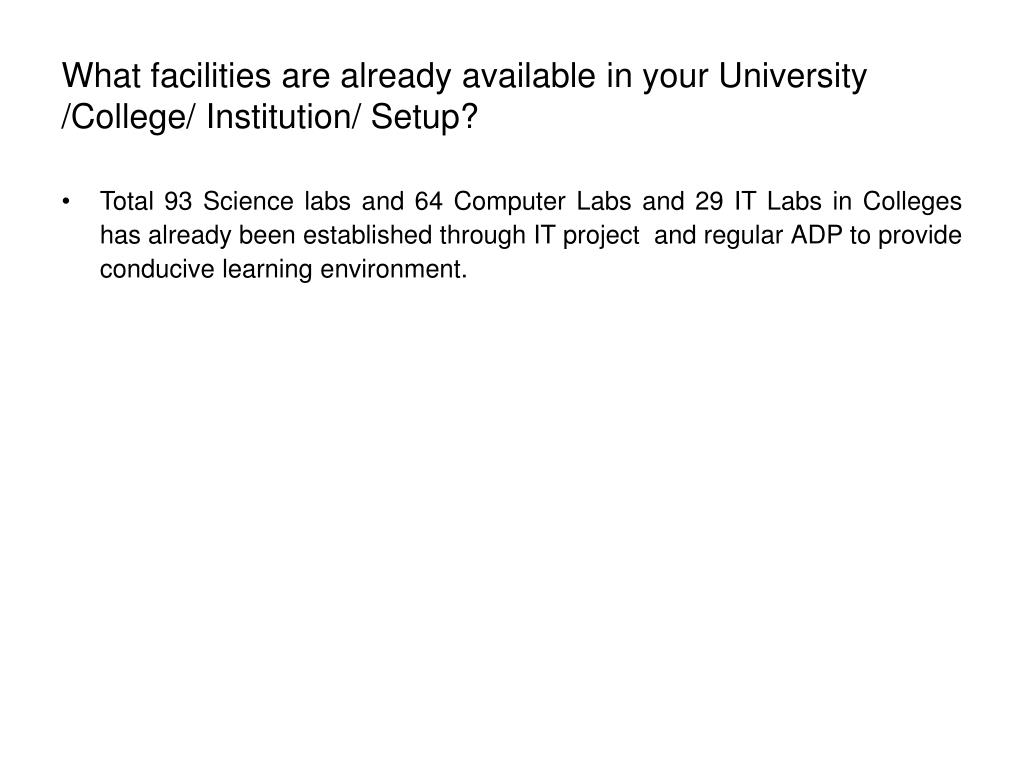
Task: Click the word 'Institution/' in the heading
Action: click(283, 118)
